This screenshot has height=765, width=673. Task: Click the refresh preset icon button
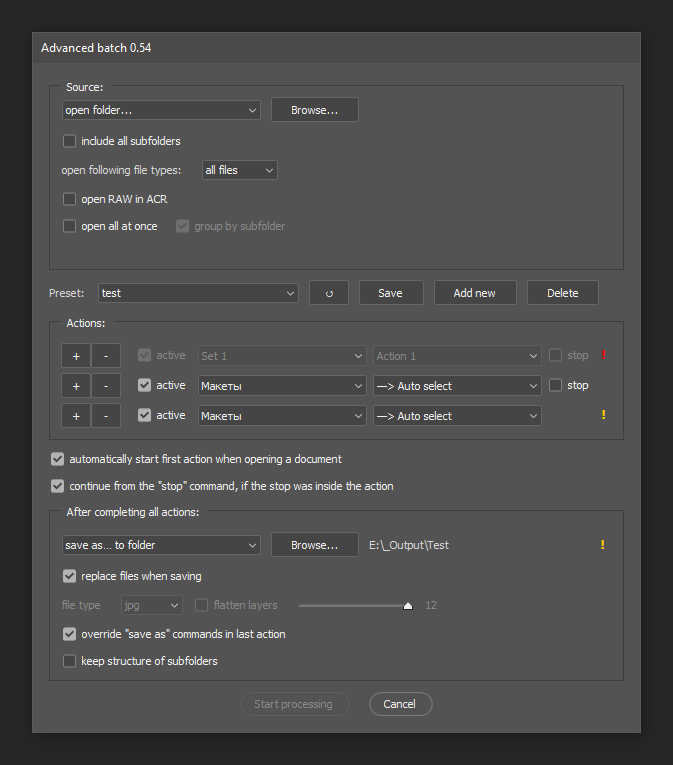tap(328, 293)
